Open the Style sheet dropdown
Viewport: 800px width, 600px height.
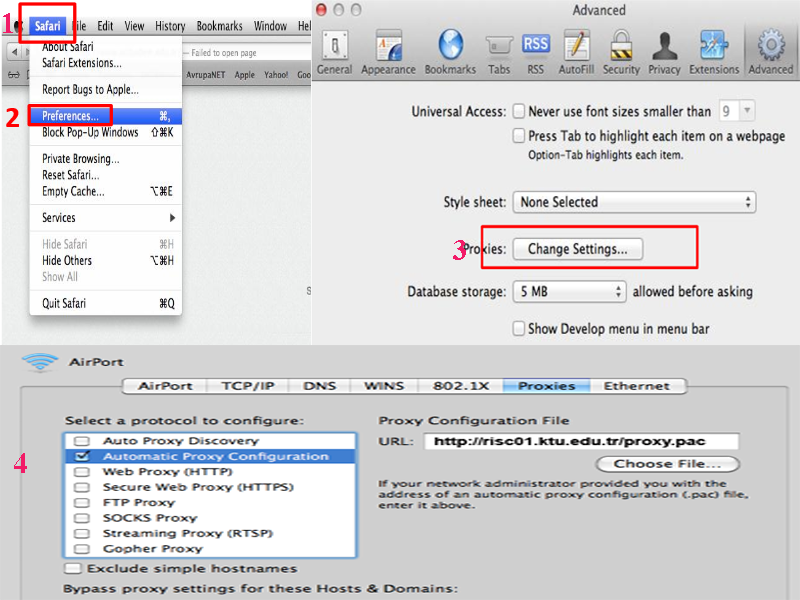coord(634,202)
